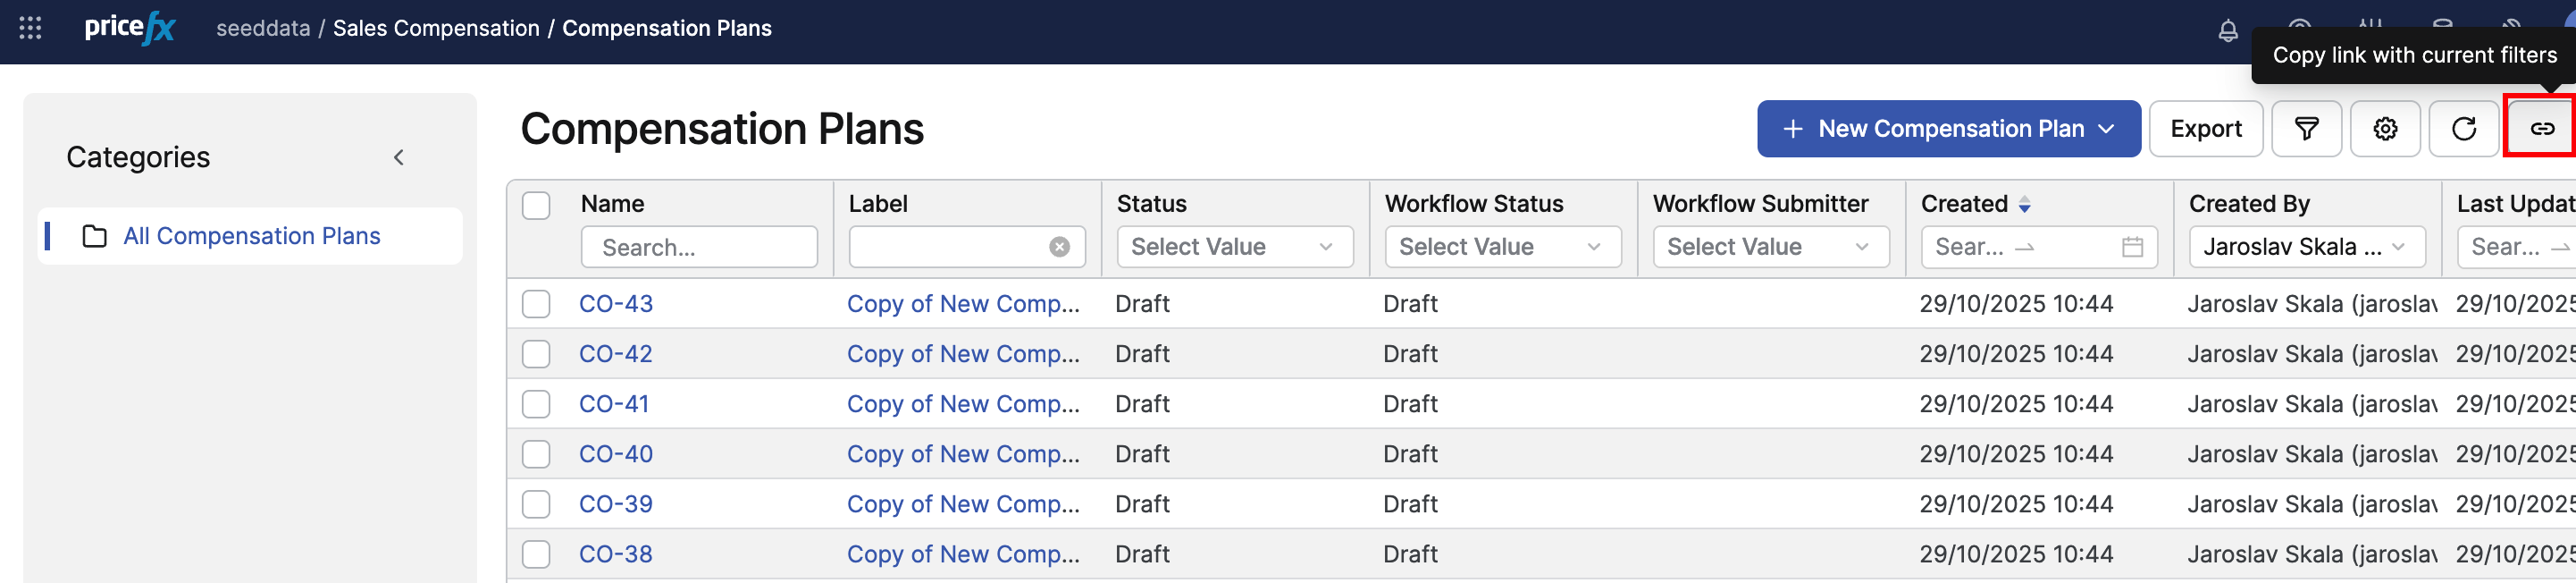
Task: Open the filter funnel icon
Action: [2305, 129]
